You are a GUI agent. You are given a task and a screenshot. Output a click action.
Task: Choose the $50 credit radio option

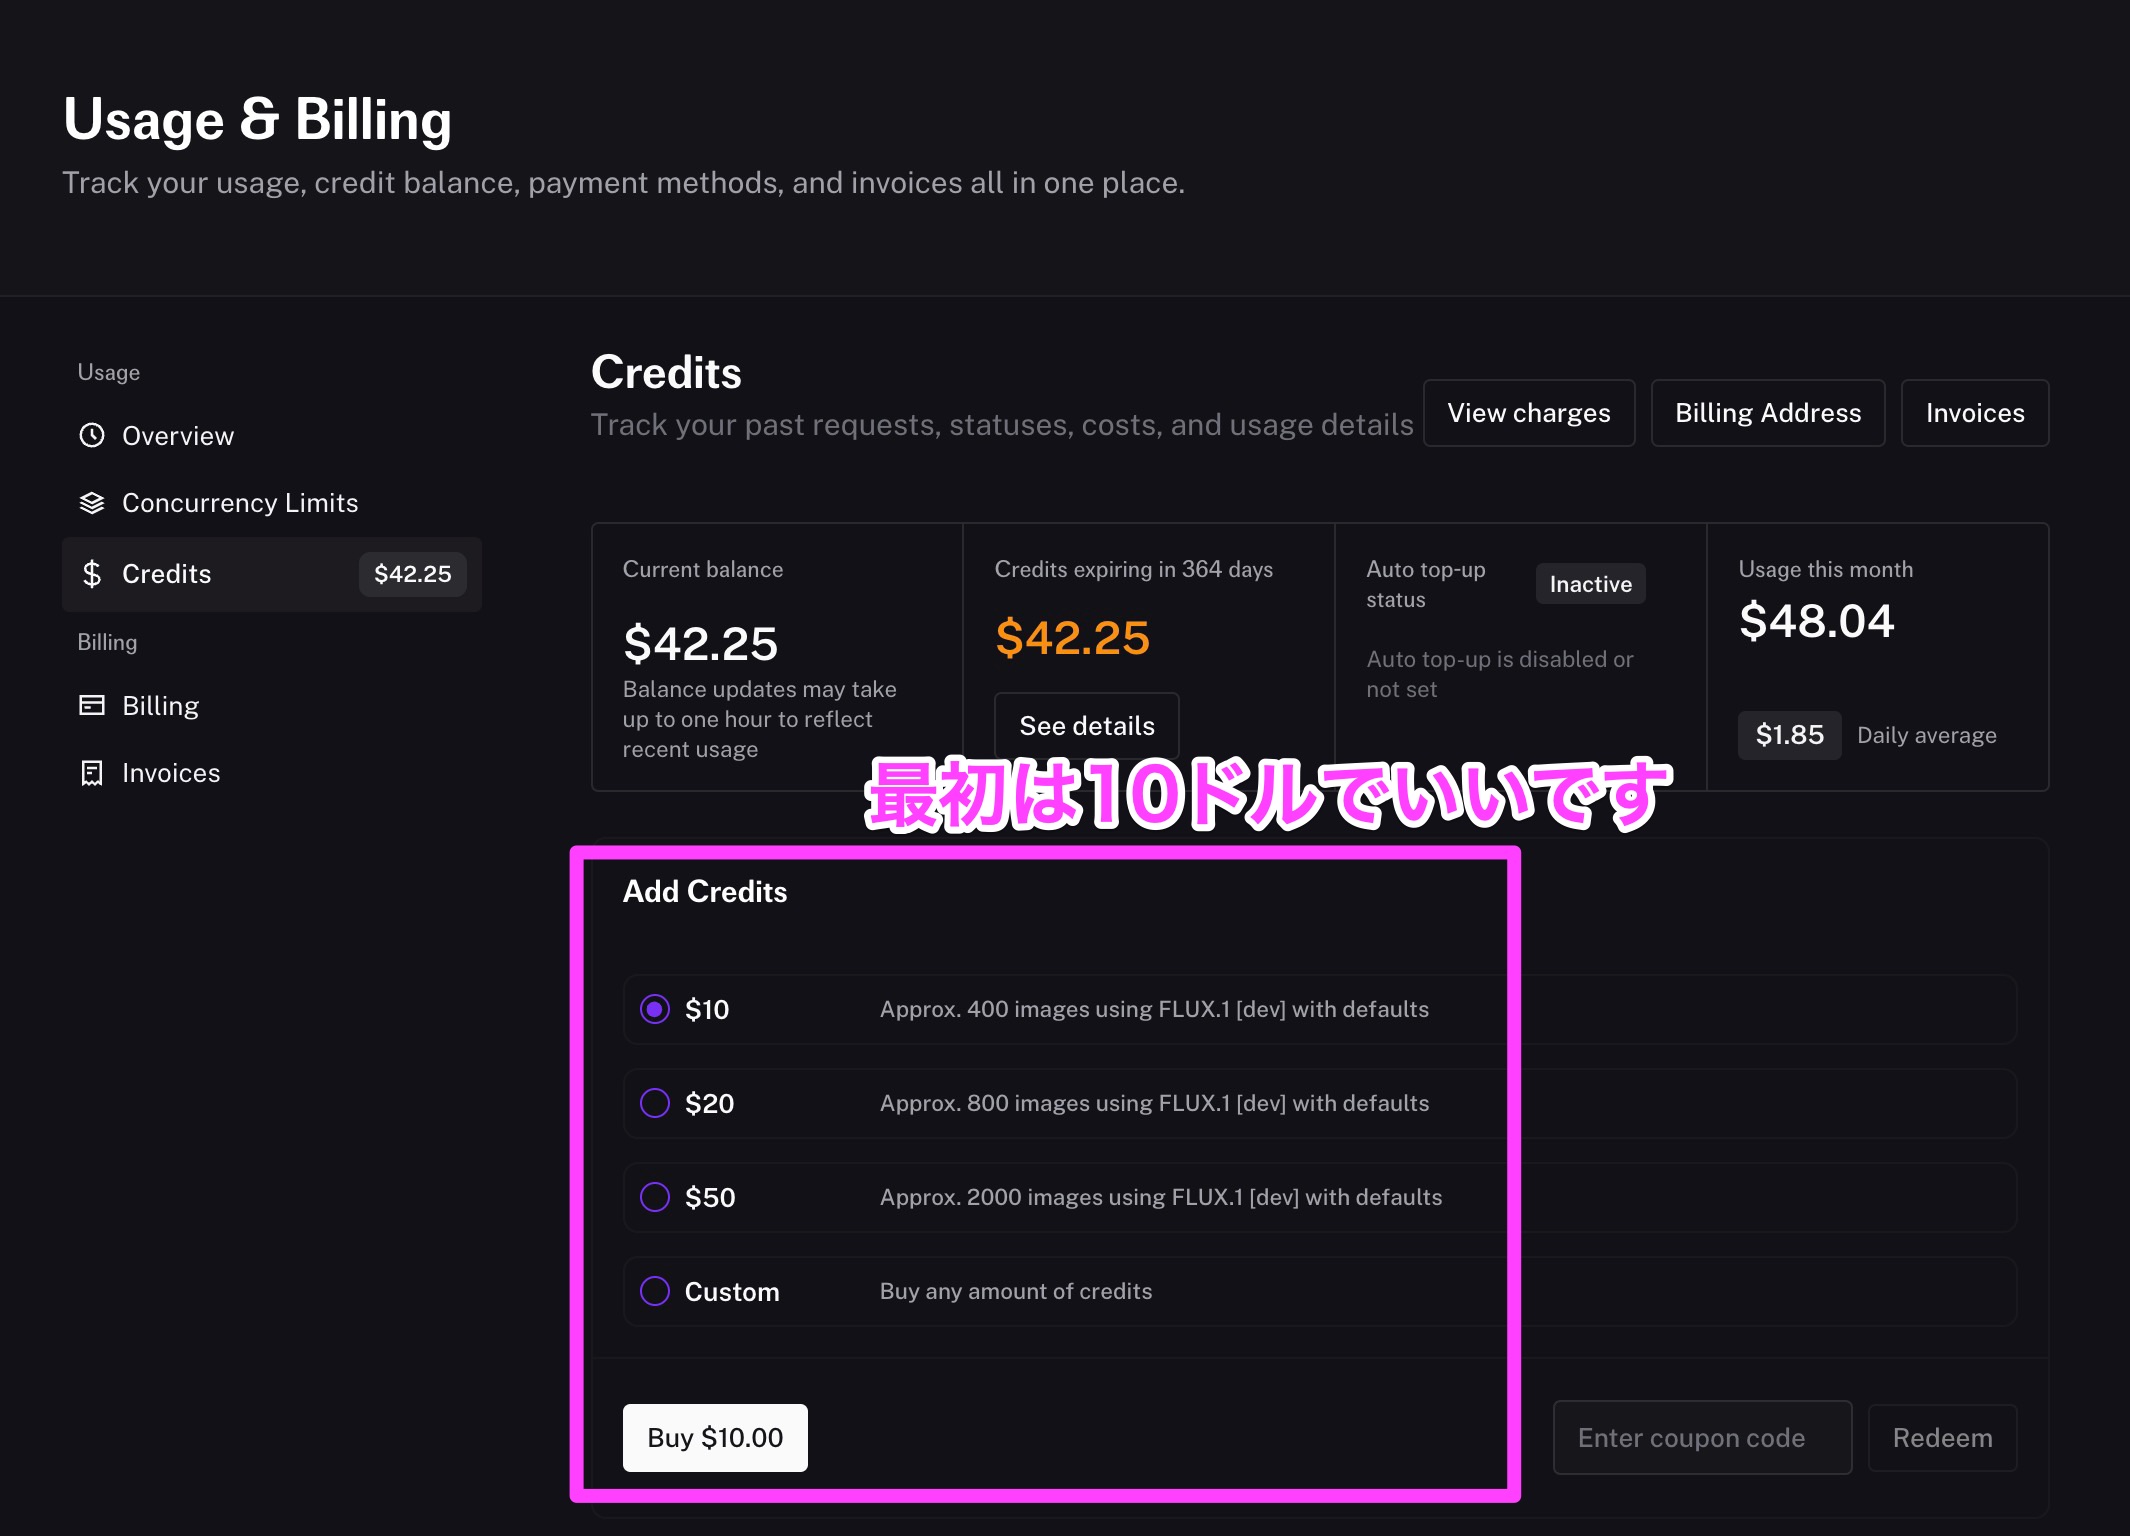click(x=655, y=1197)
